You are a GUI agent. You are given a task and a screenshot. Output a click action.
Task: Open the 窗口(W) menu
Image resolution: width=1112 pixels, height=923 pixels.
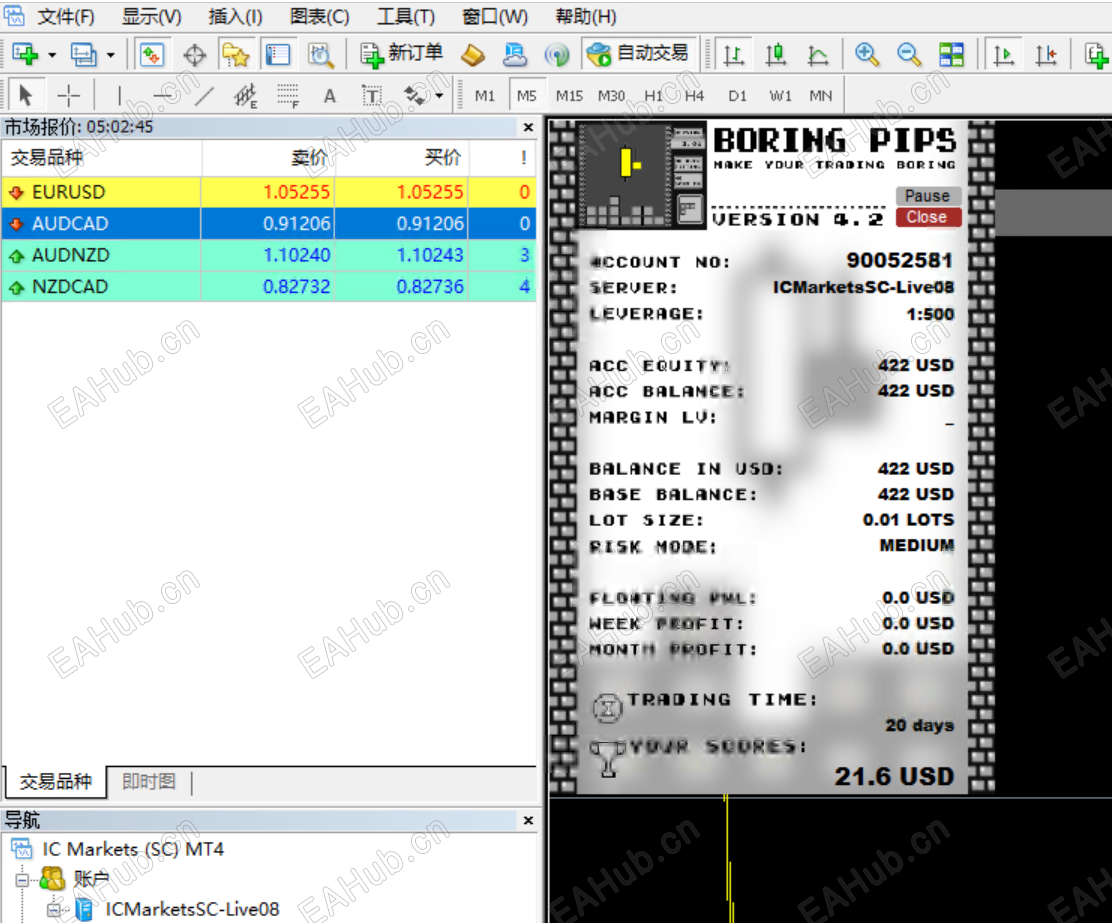pyautogui.click(x=494, y=16)
